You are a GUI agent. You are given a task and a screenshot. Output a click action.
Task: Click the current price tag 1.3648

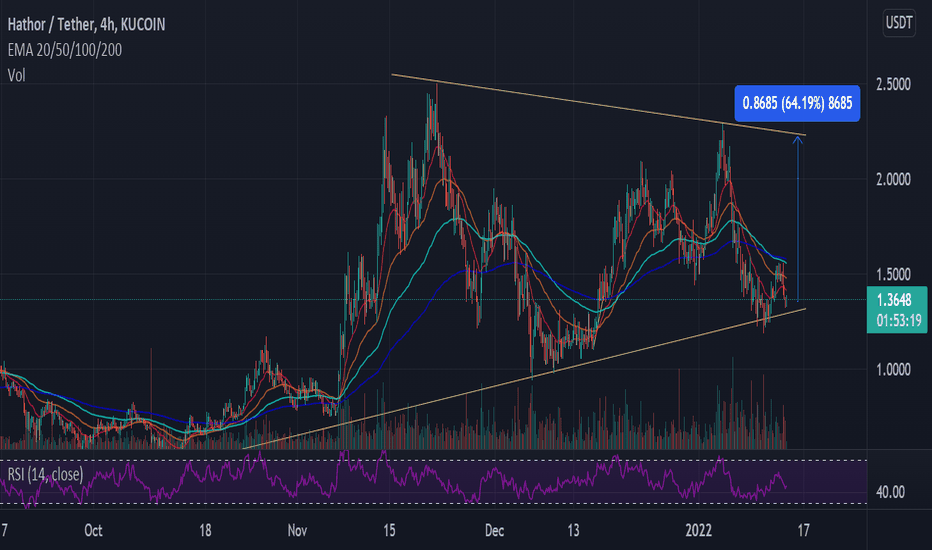click(x=894, y=300)
